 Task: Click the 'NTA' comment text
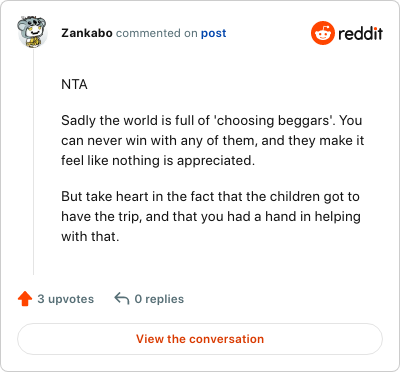tap(74, 85)
